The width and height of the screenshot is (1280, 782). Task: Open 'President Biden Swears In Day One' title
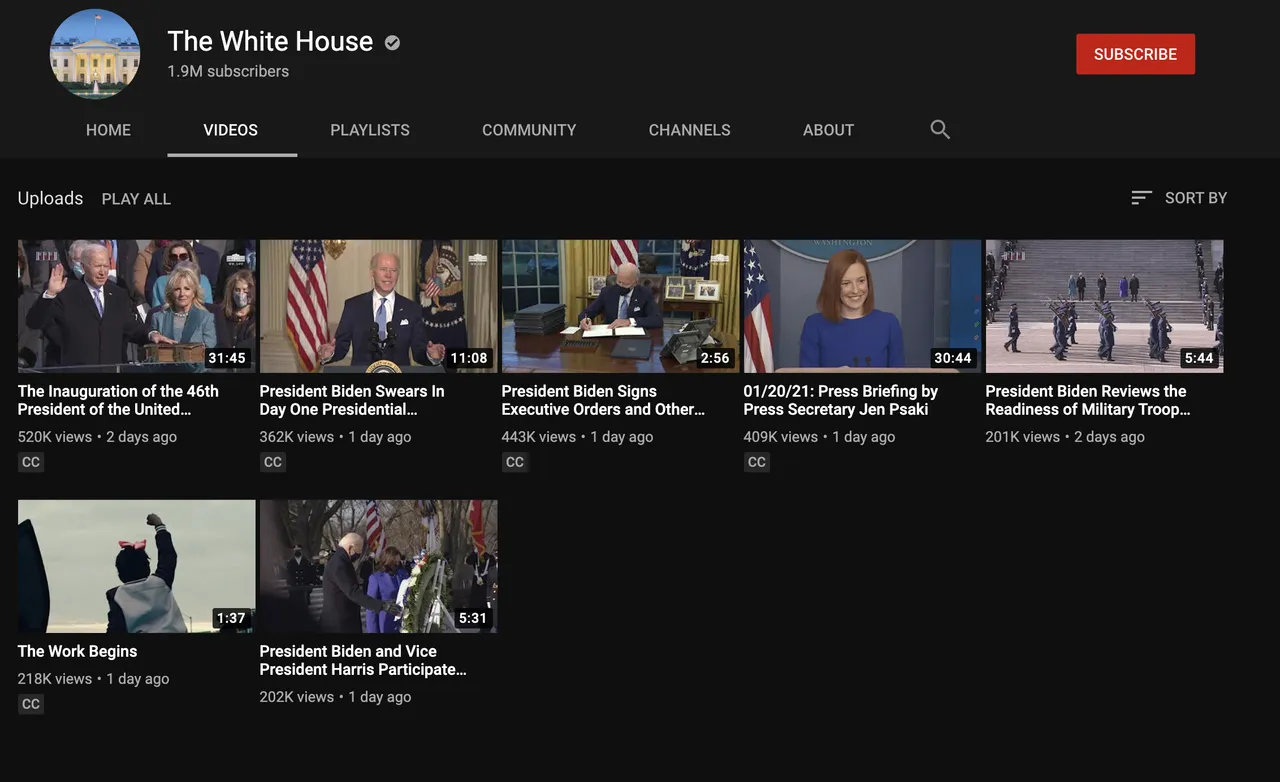352,400
